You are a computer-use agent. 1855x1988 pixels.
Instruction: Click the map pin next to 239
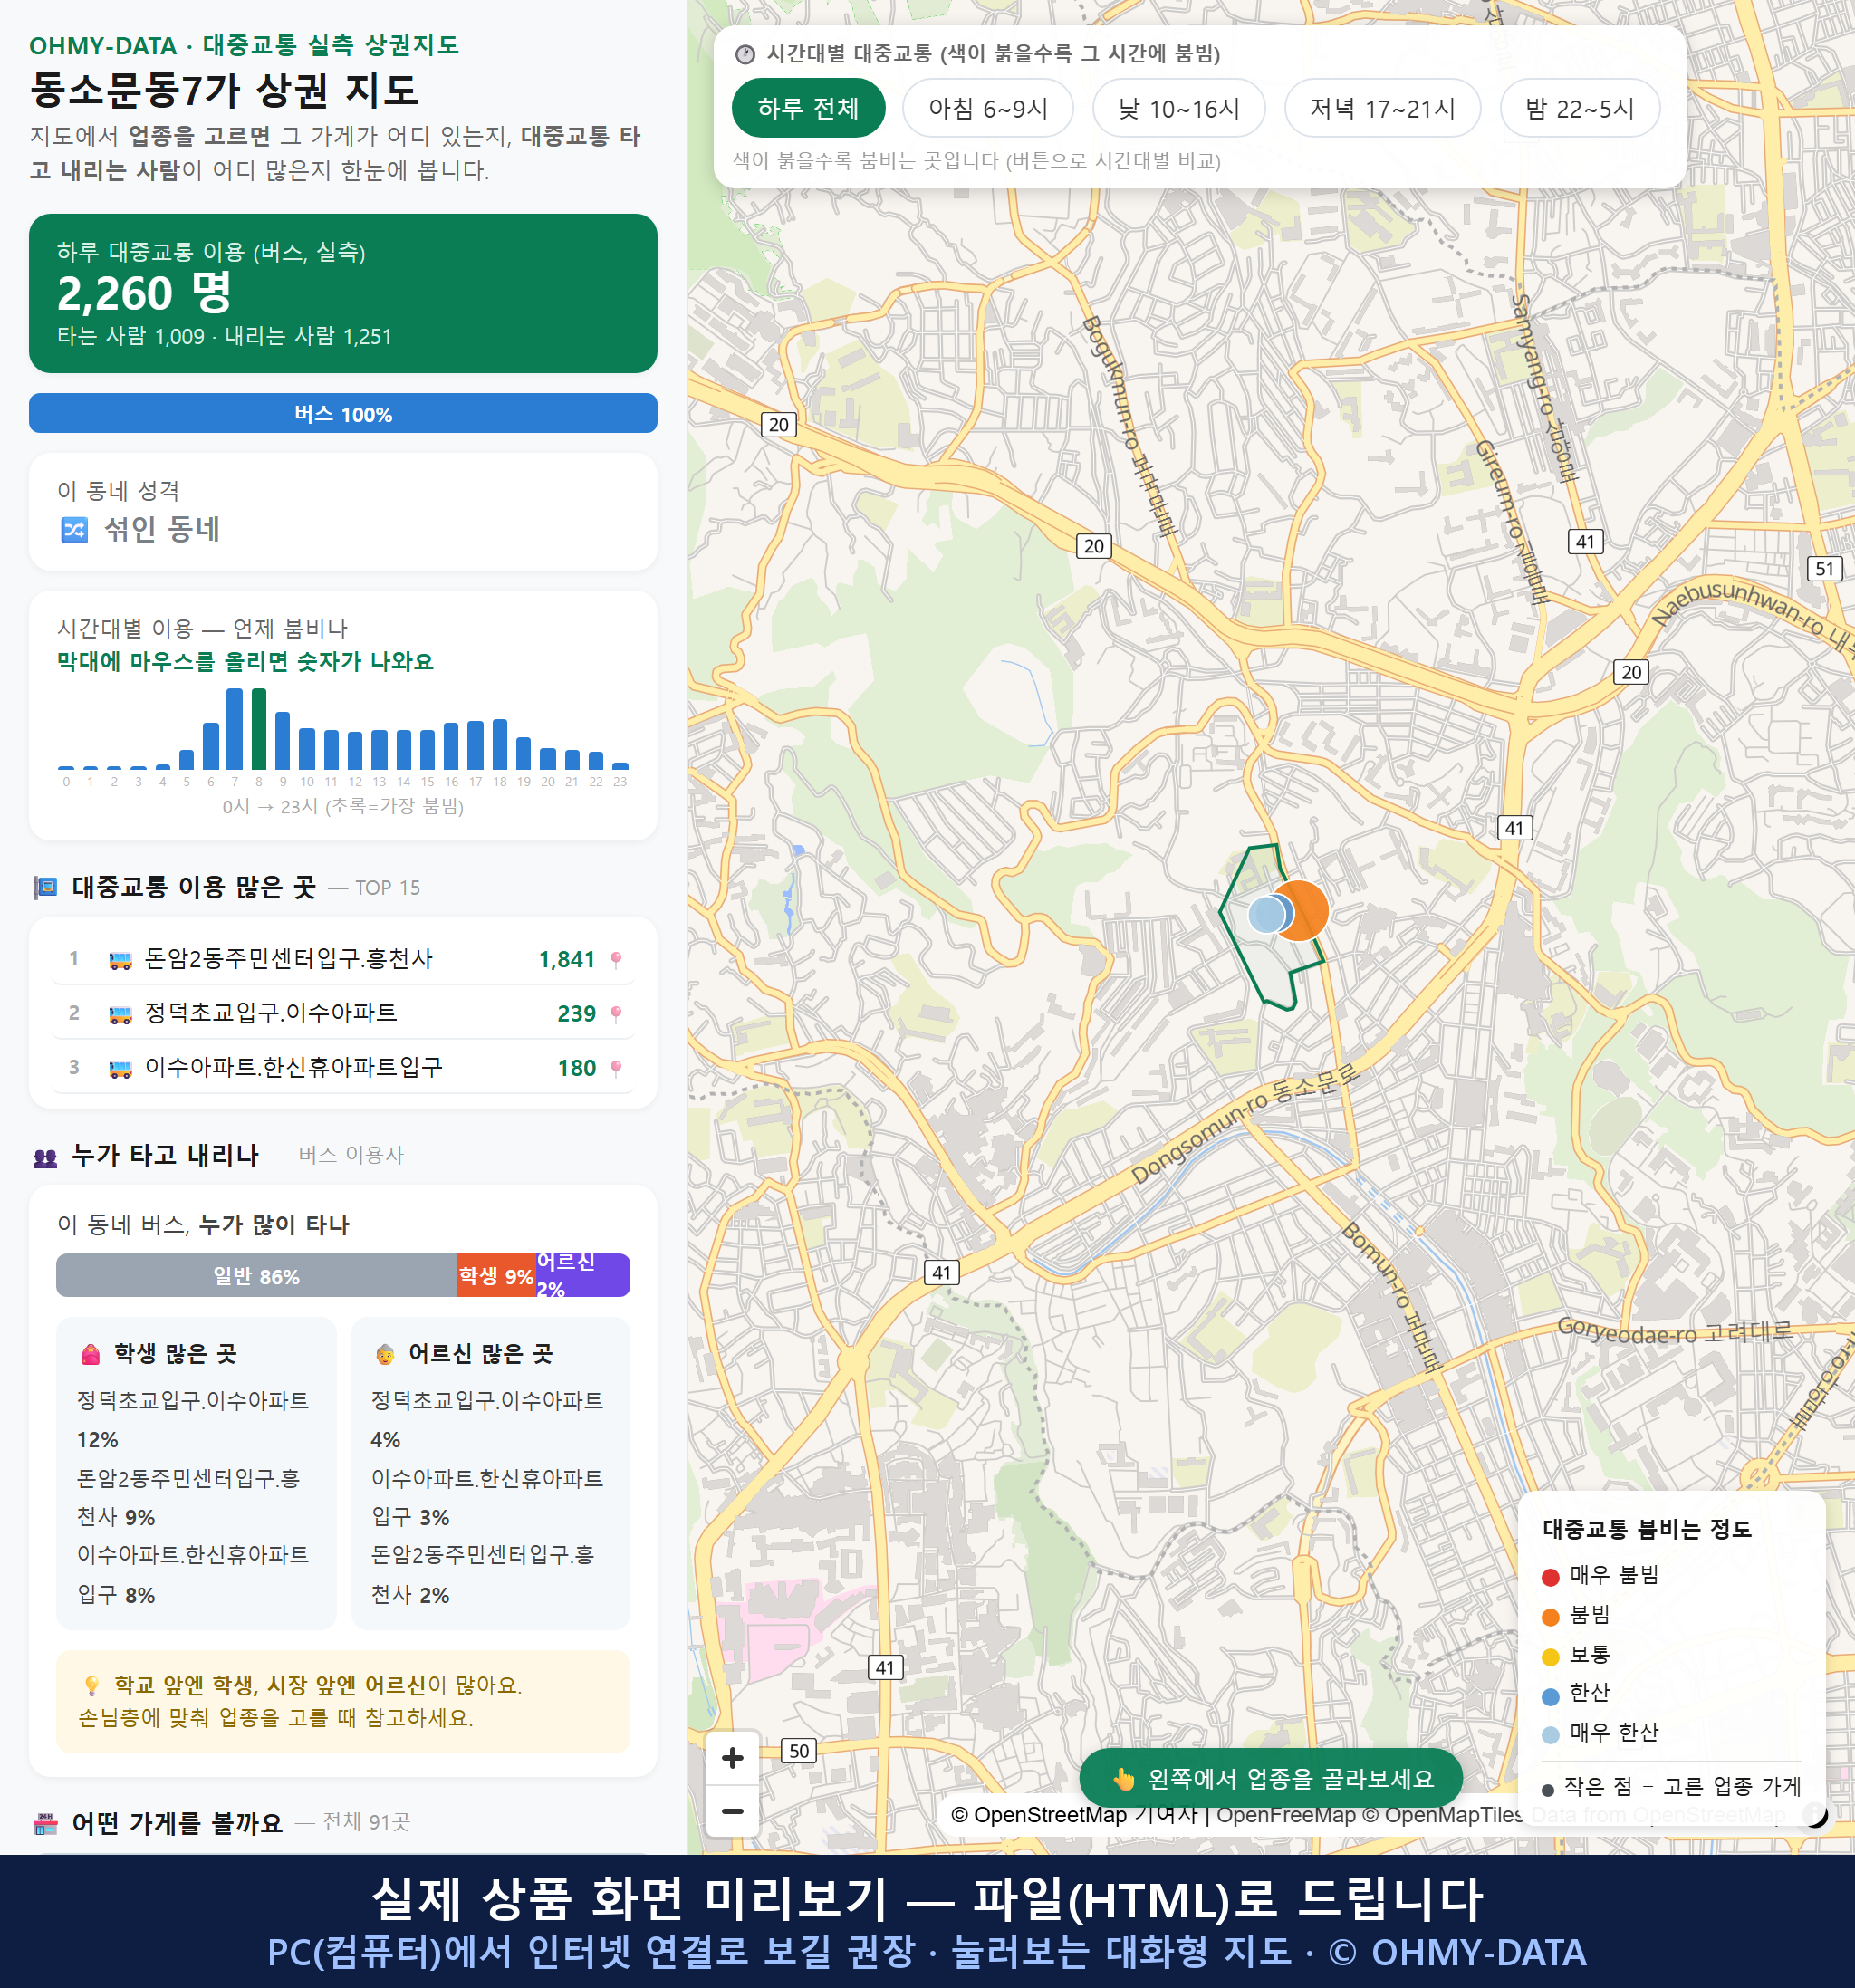click(616, 1014)
